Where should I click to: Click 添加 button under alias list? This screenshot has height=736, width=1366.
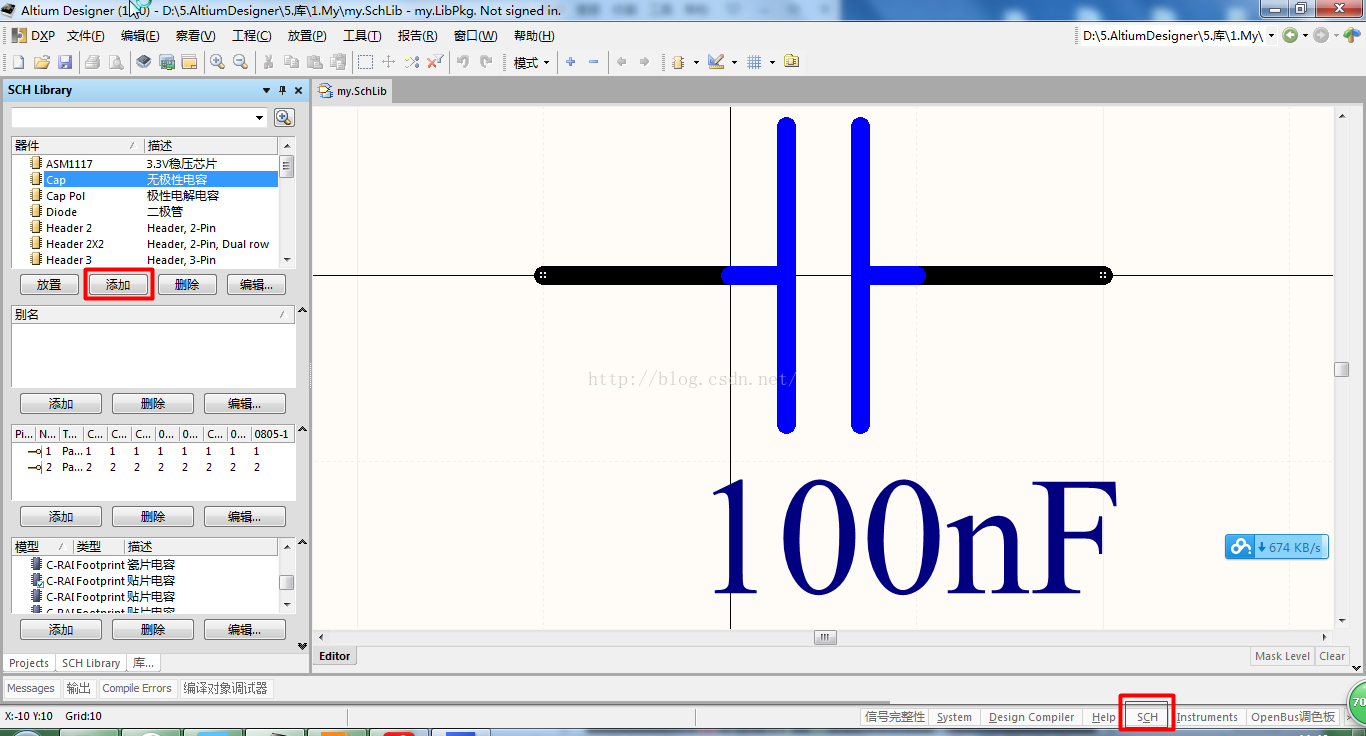(61, 404)
